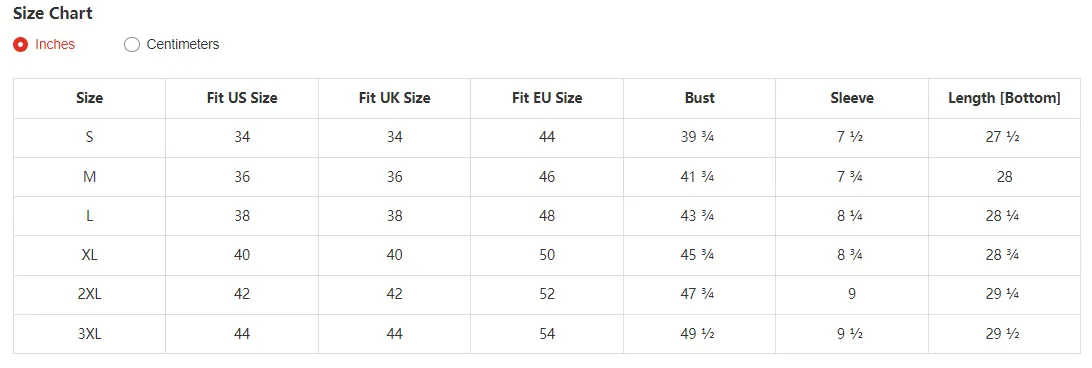The width and height of the screenshot is (1092, 368).
Task: Select the 2XL size row label
Action: click(x=89, y=294)
